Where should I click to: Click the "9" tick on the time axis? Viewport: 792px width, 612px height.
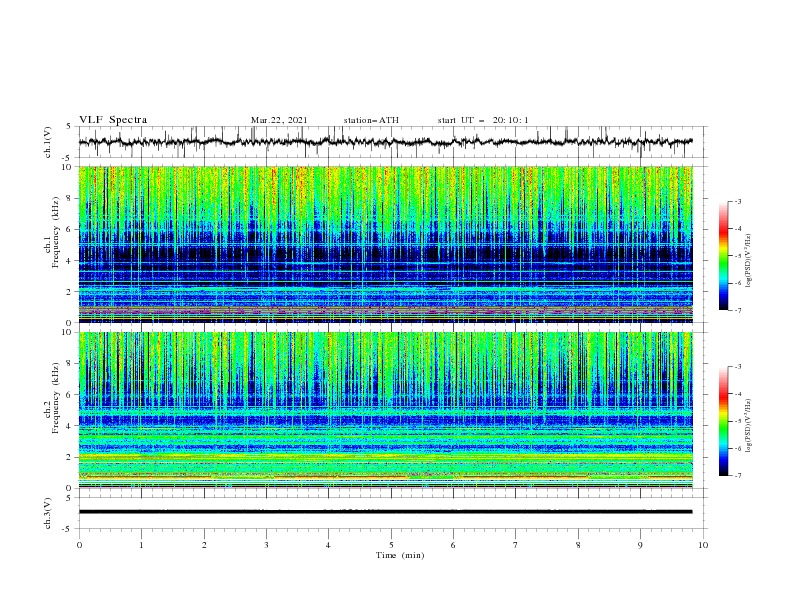(x=640, y=545)
